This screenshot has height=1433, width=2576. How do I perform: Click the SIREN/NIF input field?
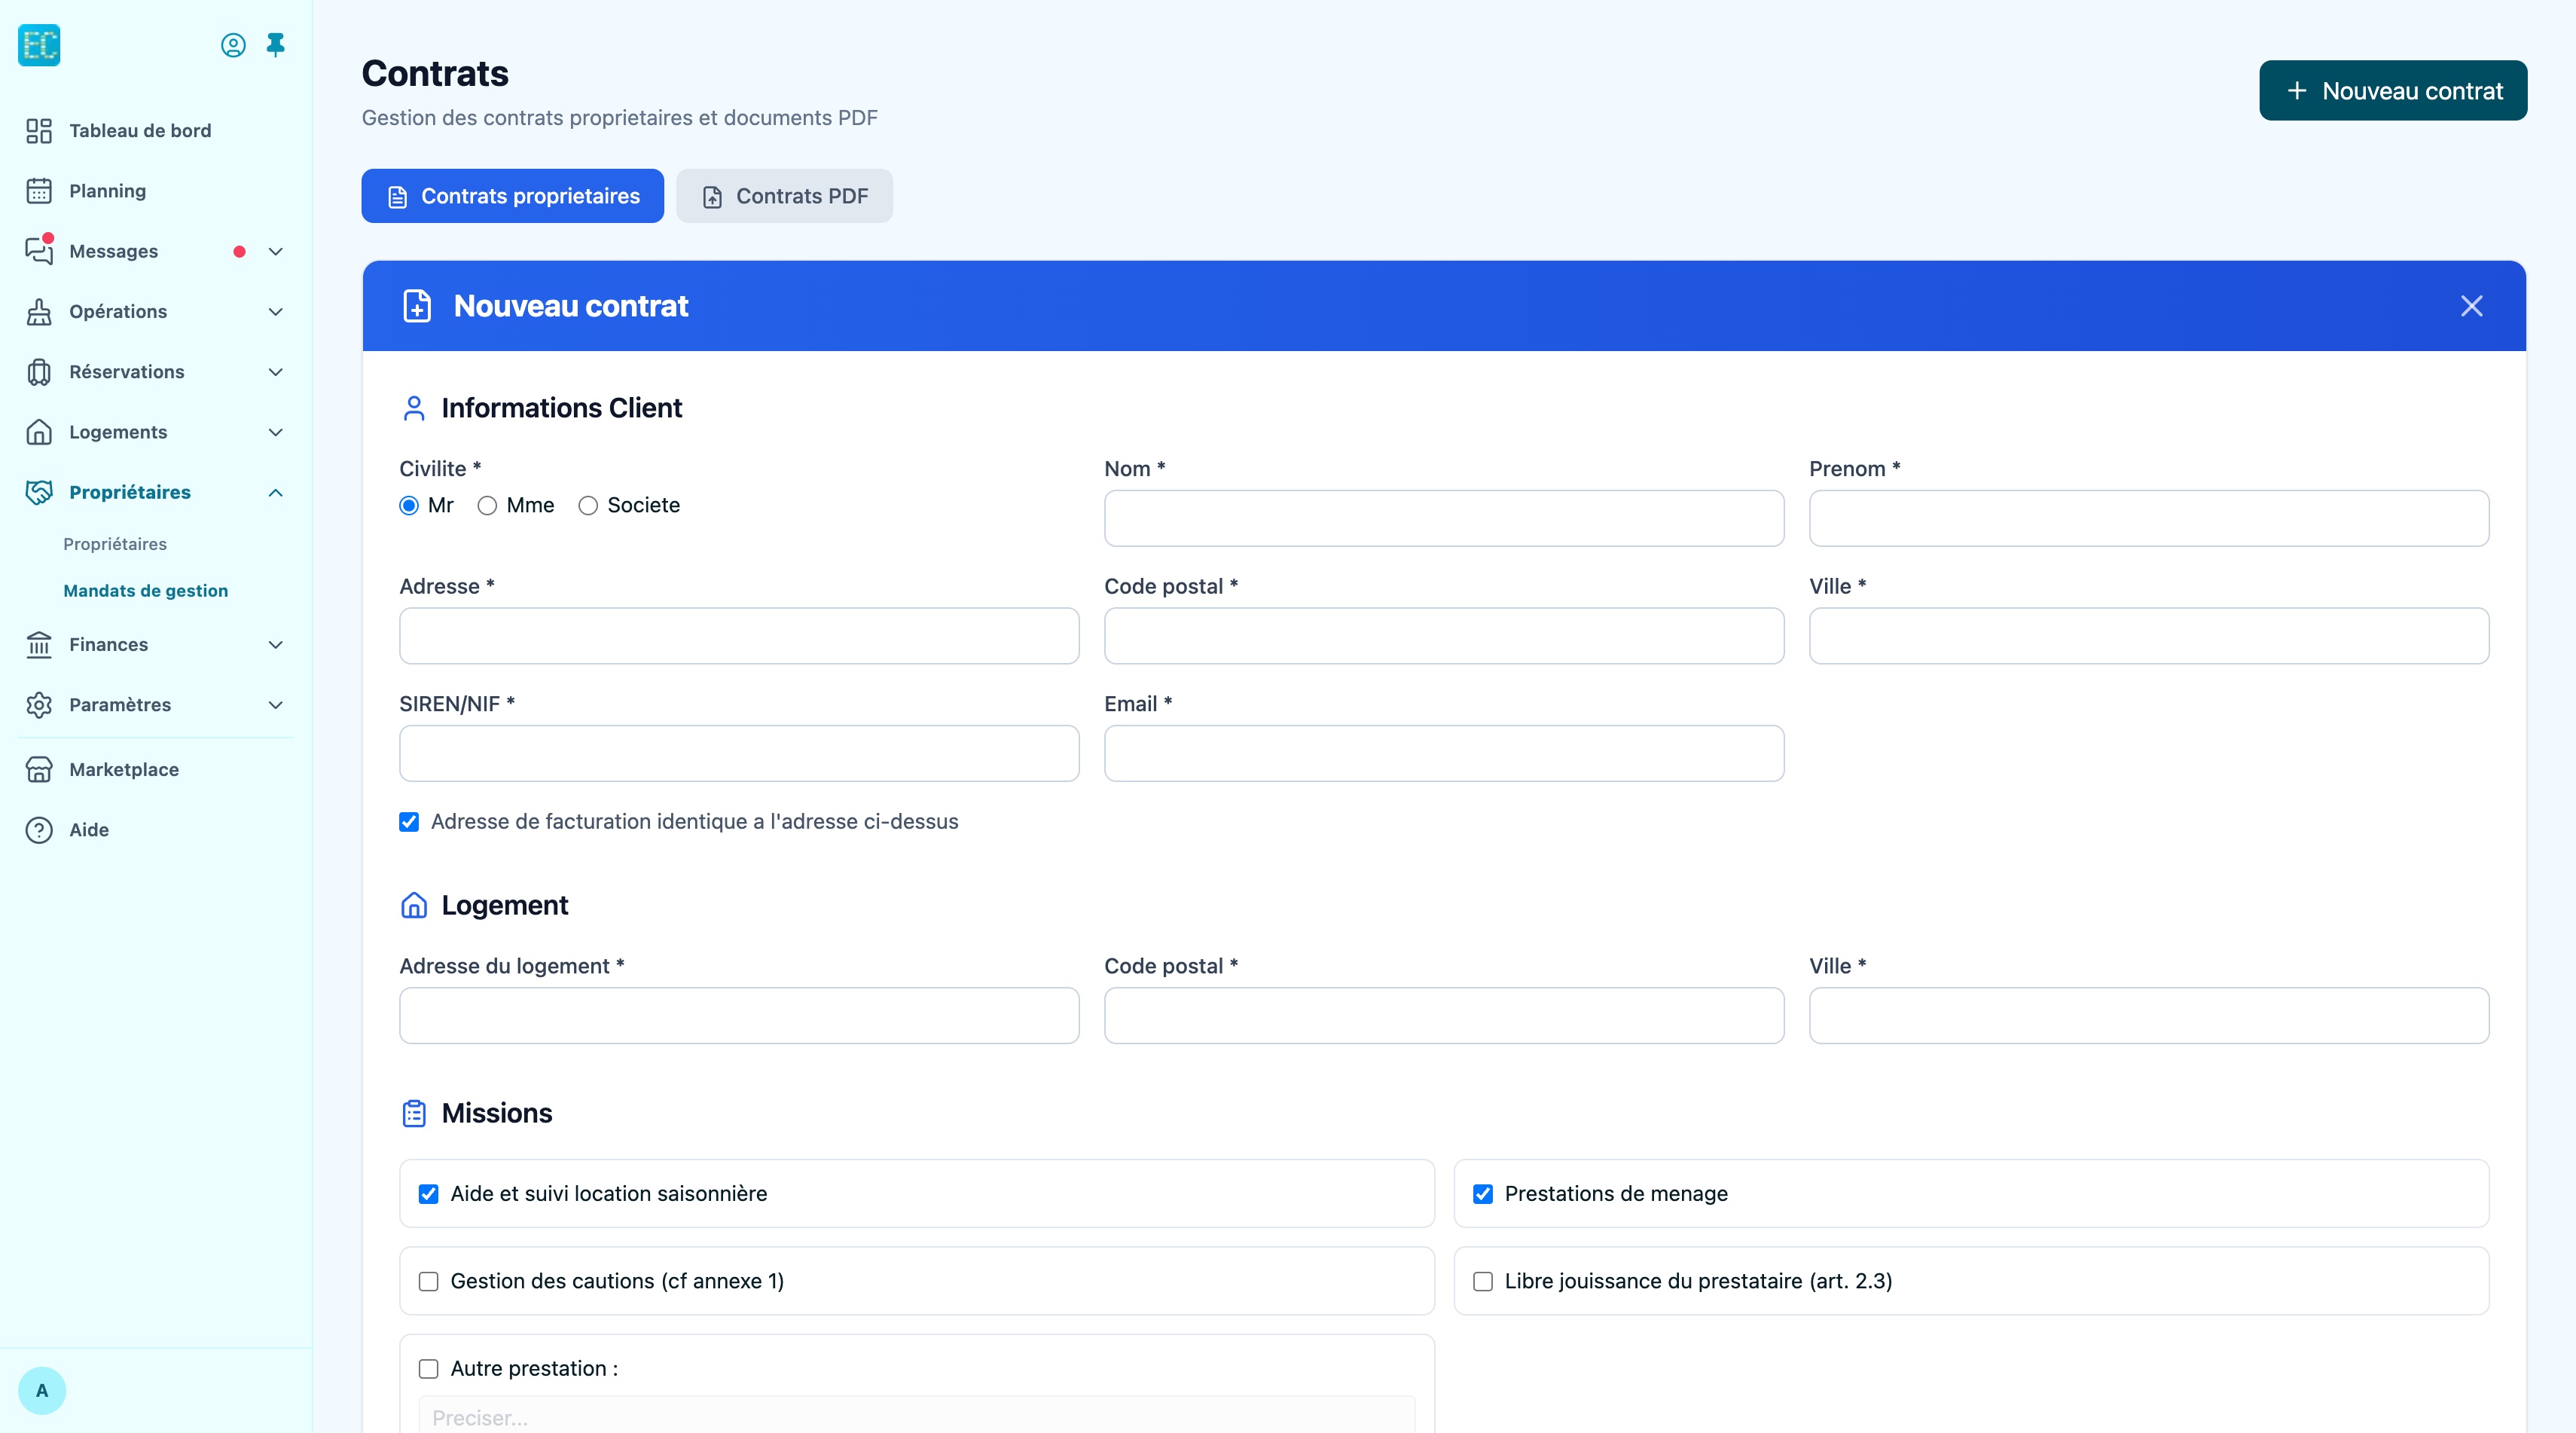click(x=739, y=754)
